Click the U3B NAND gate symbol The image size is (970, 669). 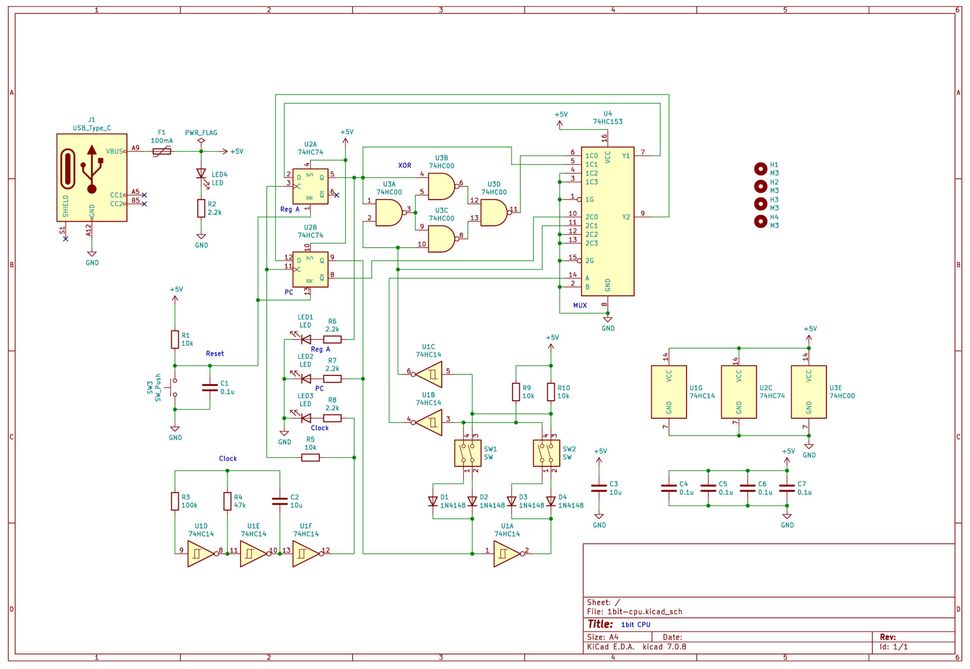440,185
